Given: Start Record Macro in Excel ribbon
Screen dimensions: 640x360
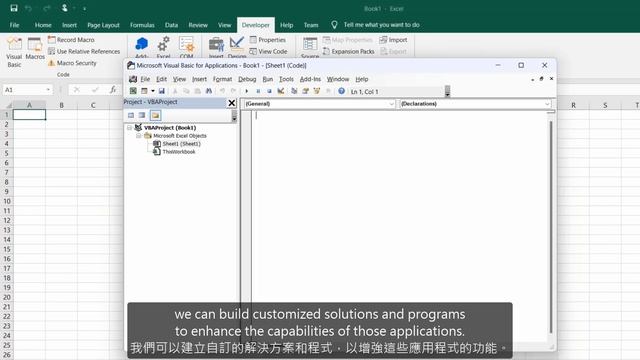Looking at the screenshot, I should point(71,40).
